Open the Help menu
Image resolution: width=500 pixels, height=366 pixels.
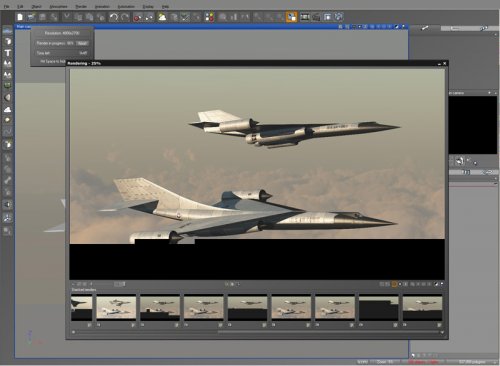165,6
